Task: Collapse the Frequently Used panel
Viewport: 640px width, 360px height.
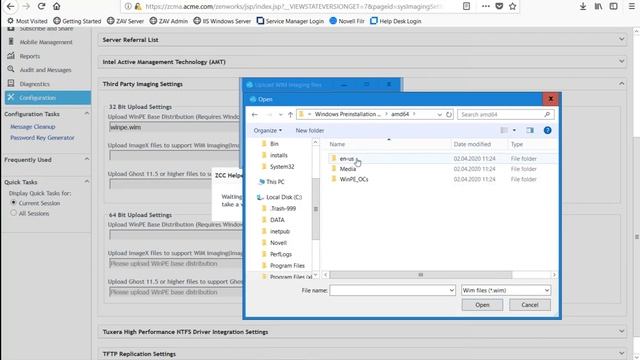Action: tap(87, 159)
